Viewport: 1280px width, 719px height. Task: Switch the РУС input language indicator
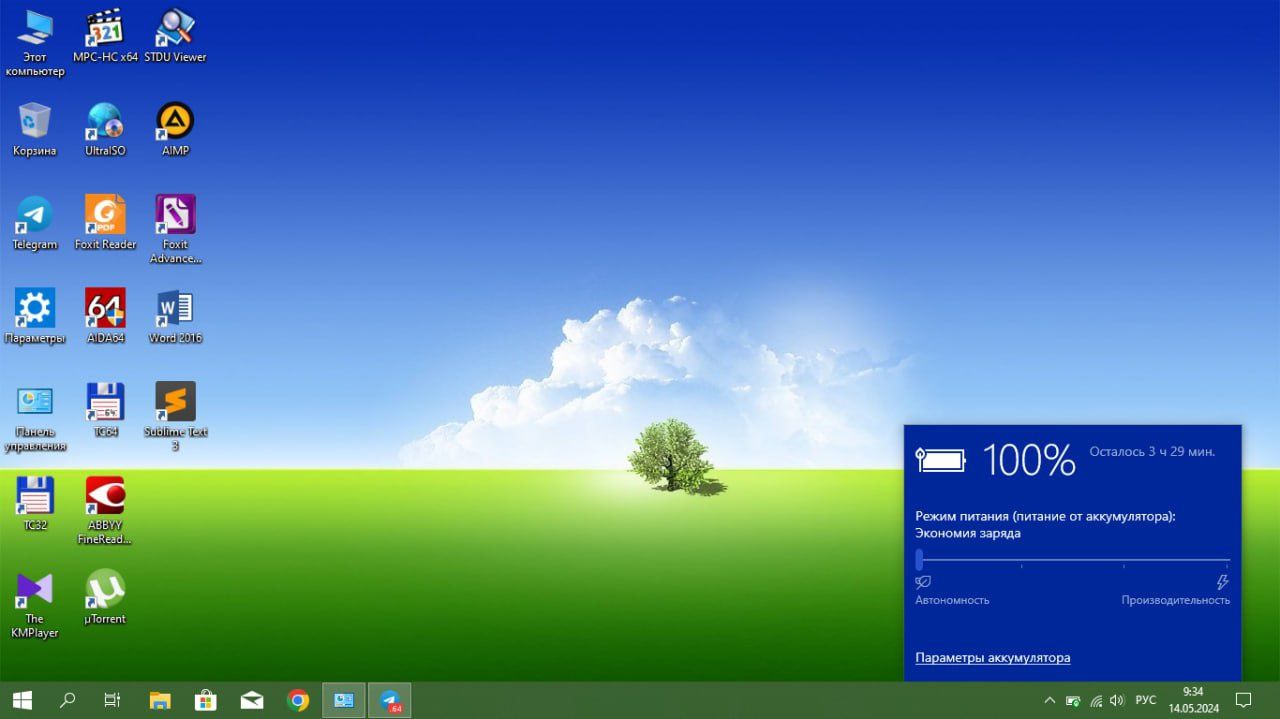coord(1146,700)
